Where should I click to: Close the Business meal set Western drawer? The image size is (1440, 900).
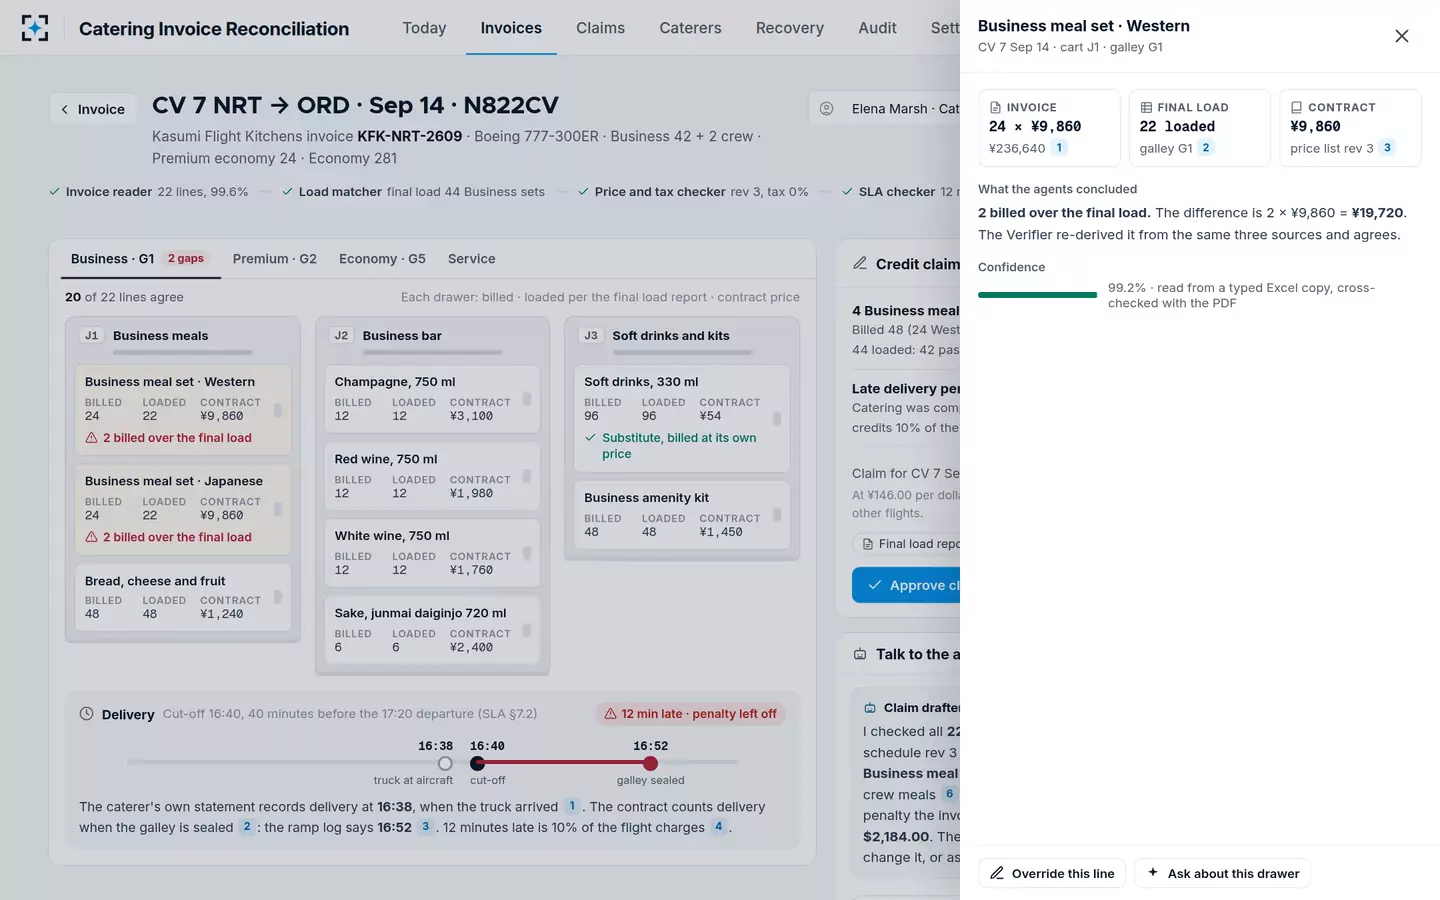[x=1401, y=36]
